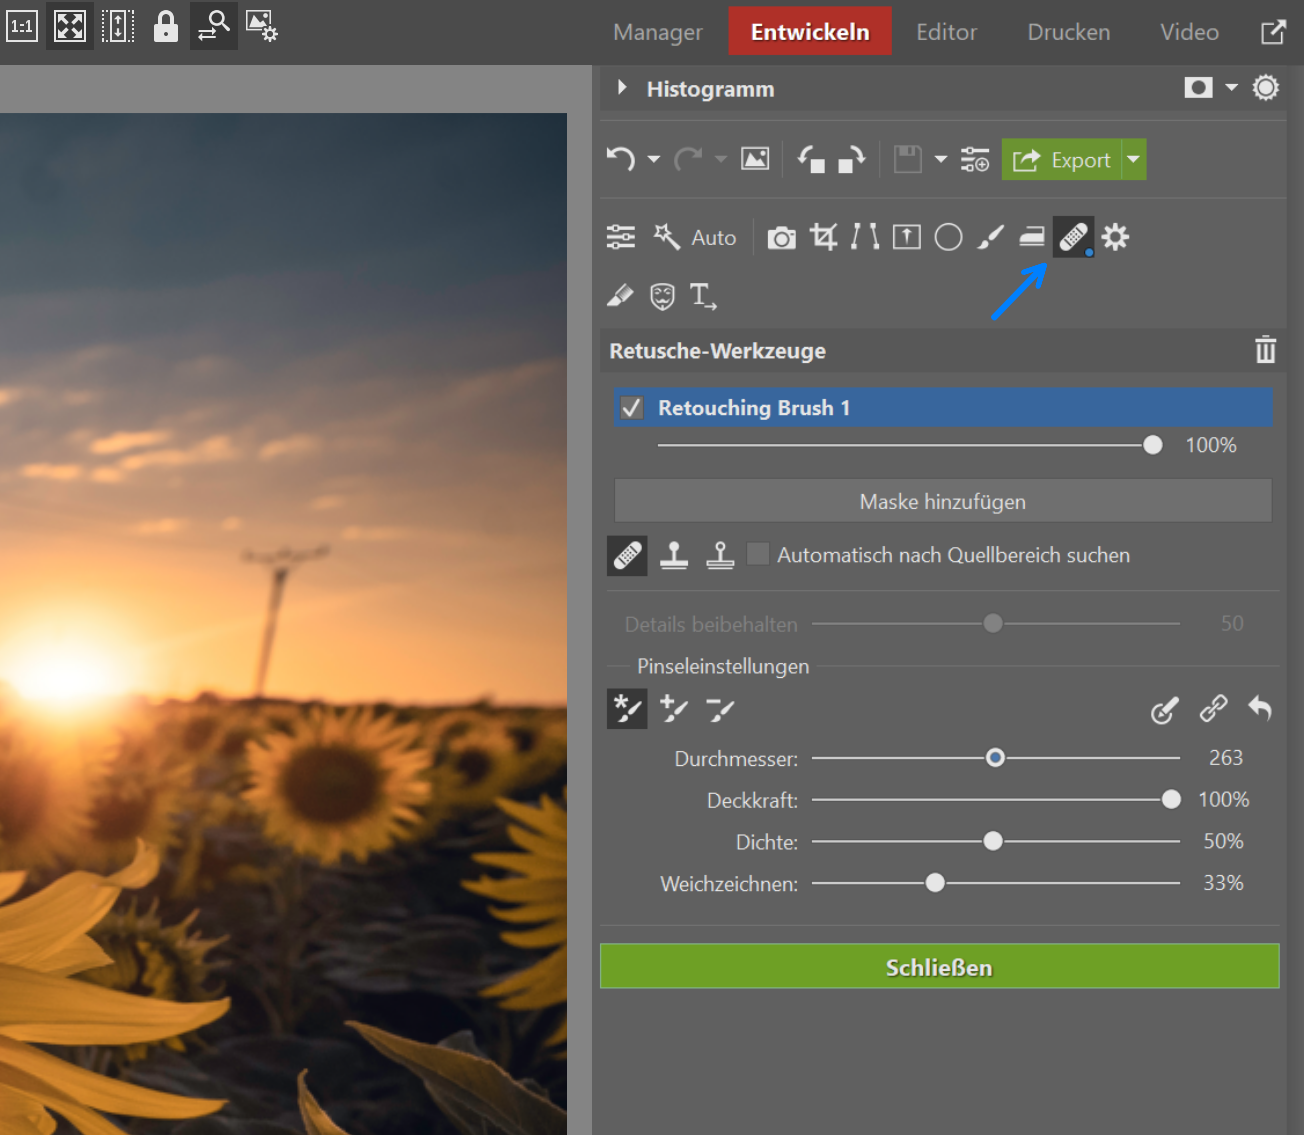Click the save floppy disk icon

click(x=907, y=159)
